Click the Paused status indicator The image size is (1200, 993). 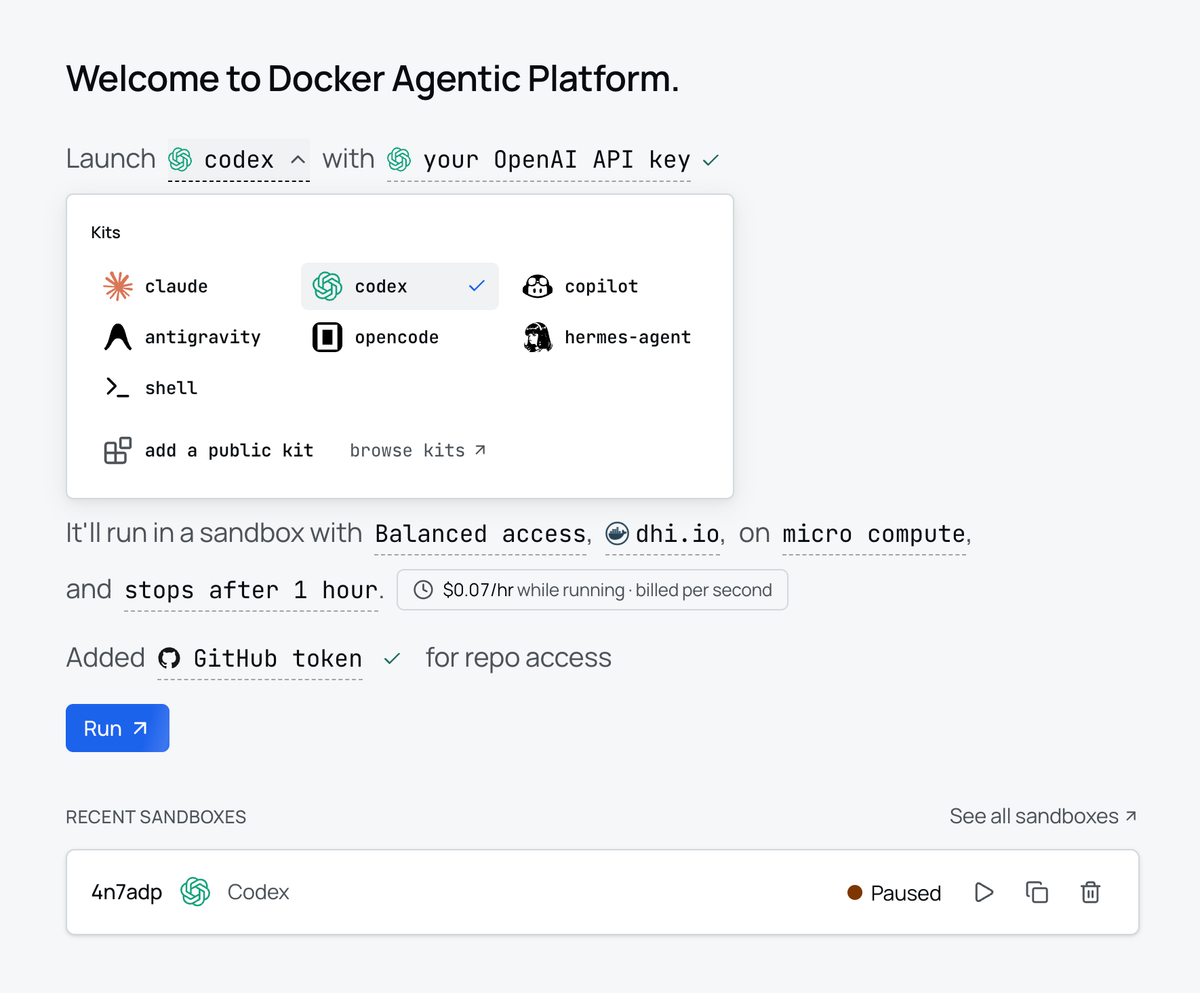tap(894, 893)
